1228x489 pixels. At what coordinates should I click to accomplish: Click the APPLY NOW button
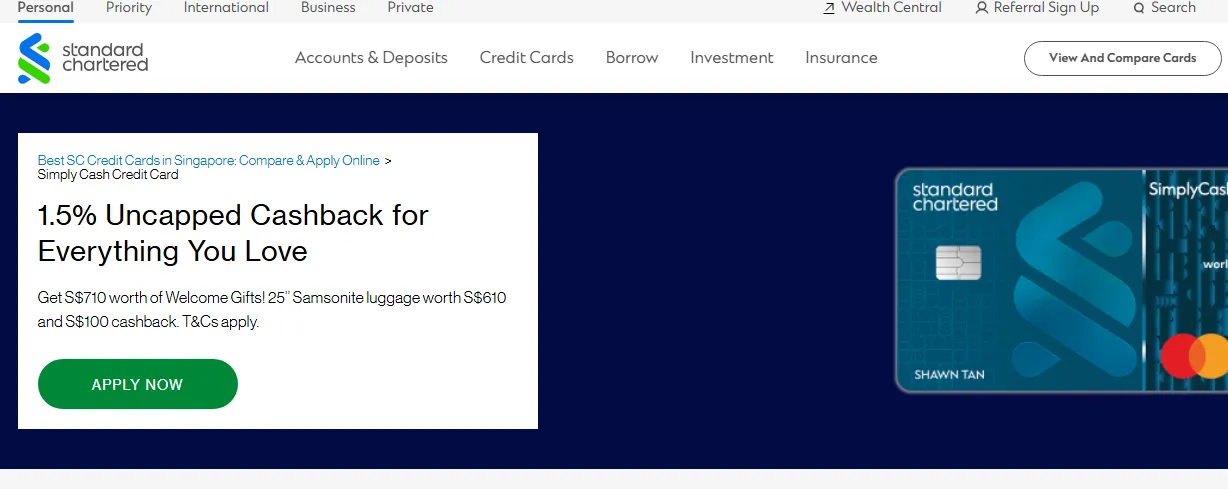(138, 384)
